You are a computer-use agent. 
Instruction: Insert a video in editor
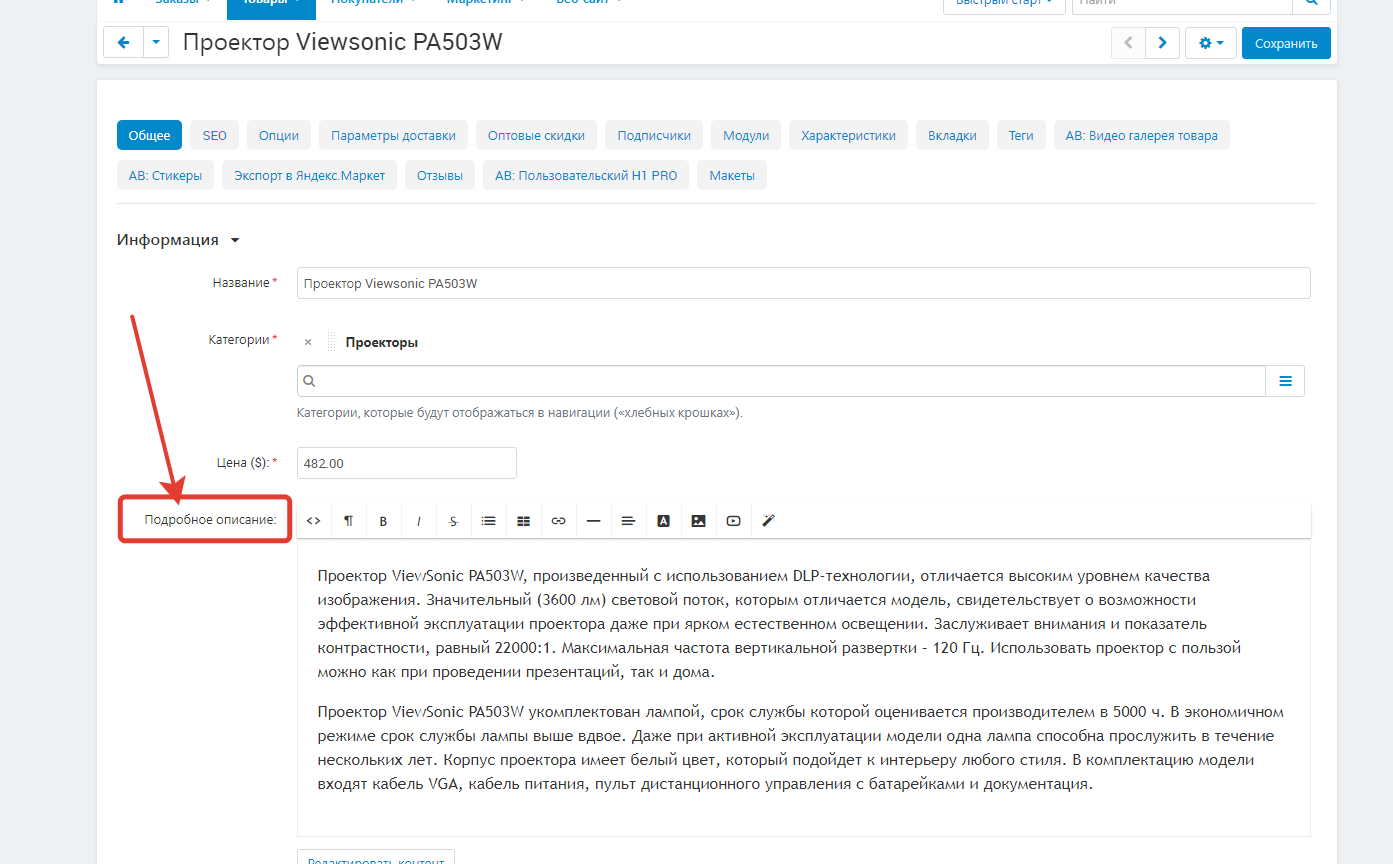coord(734,521)
